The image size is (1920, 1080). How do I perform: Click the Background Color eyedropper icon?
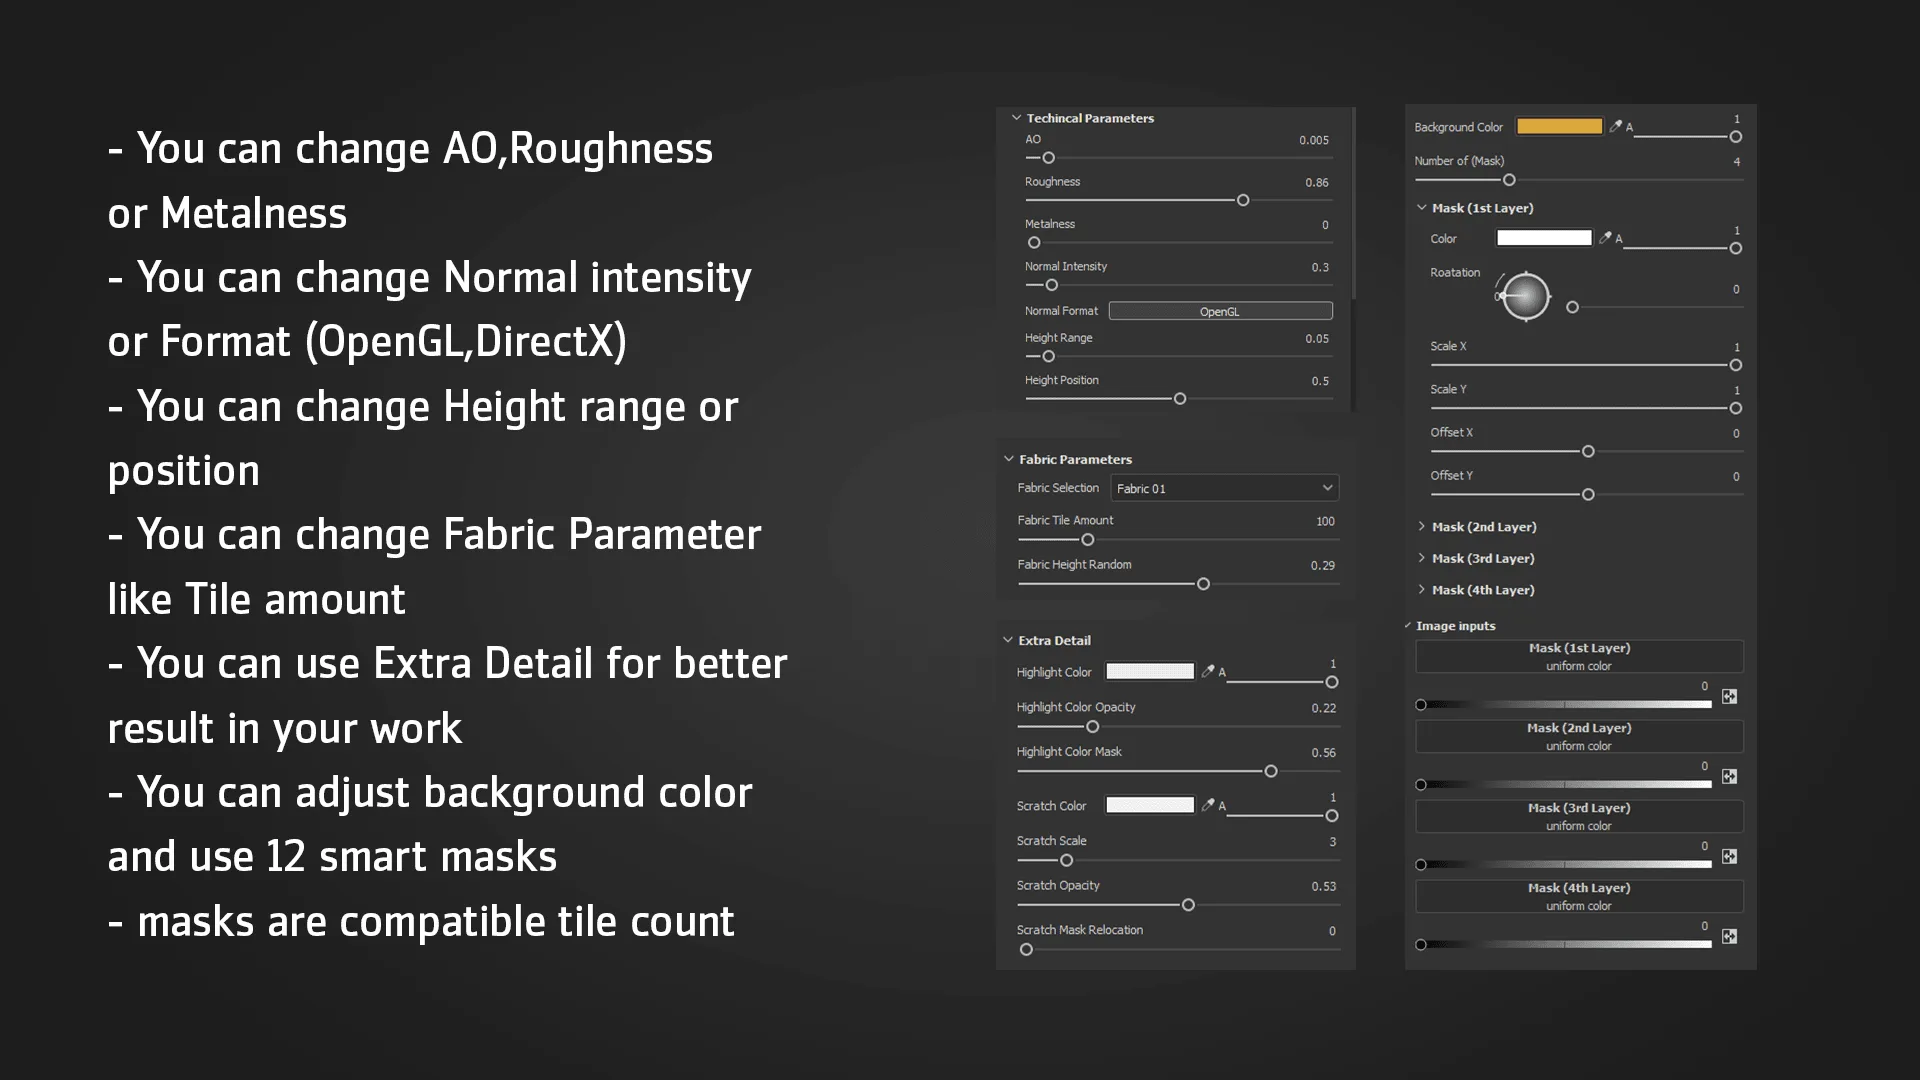pyautogui.click(x=1615, y=126)
